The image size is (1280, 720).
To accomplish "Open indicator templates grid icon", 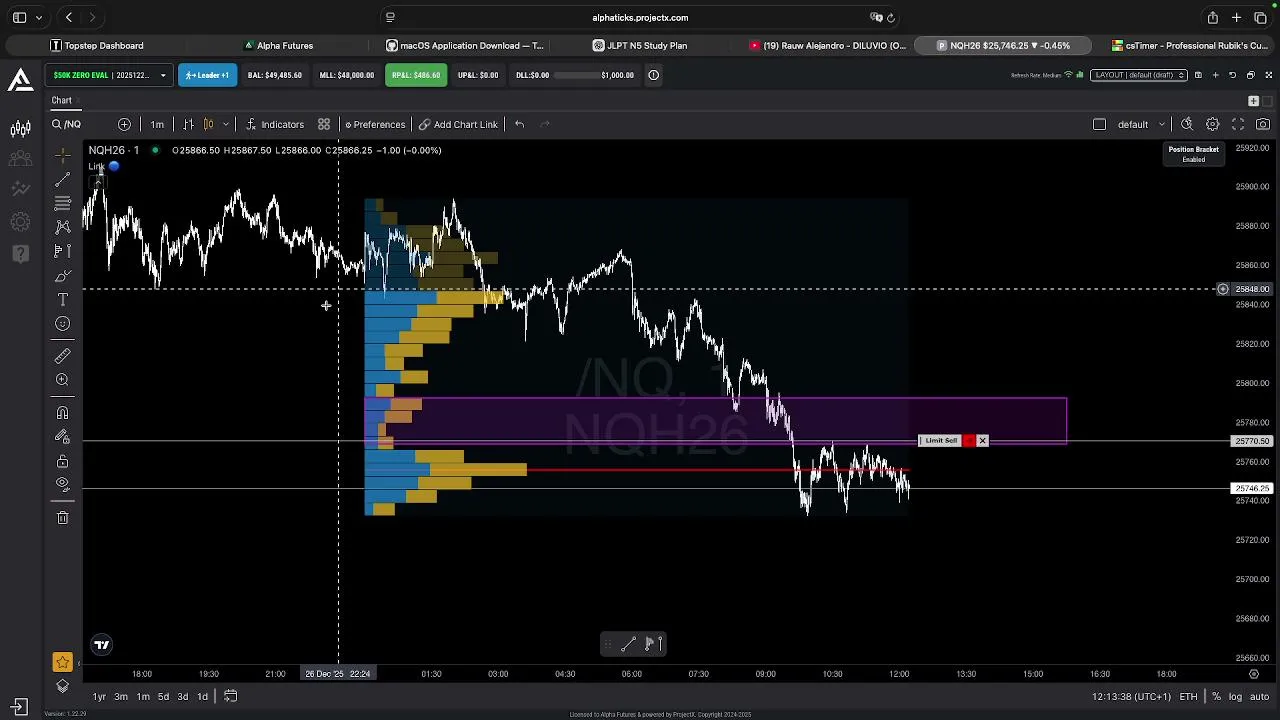I will click(324, 124).
